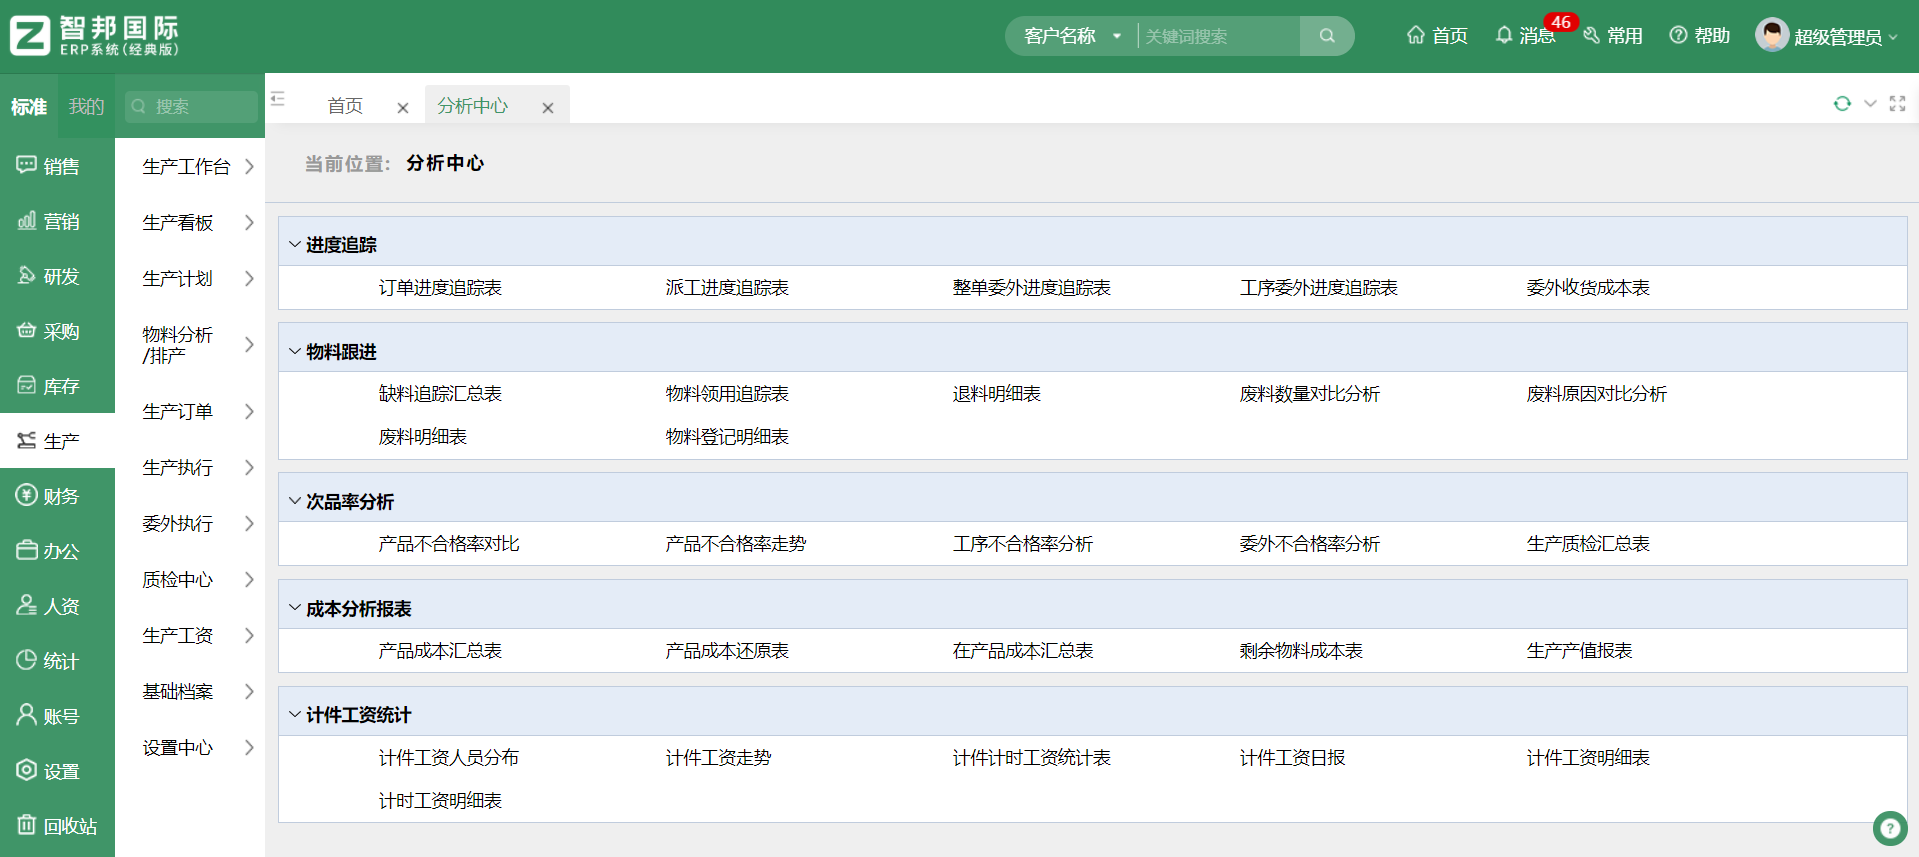Open 工序不合格率分析 report
This screenshot has width=1919, height=857.
[1022, 544]
